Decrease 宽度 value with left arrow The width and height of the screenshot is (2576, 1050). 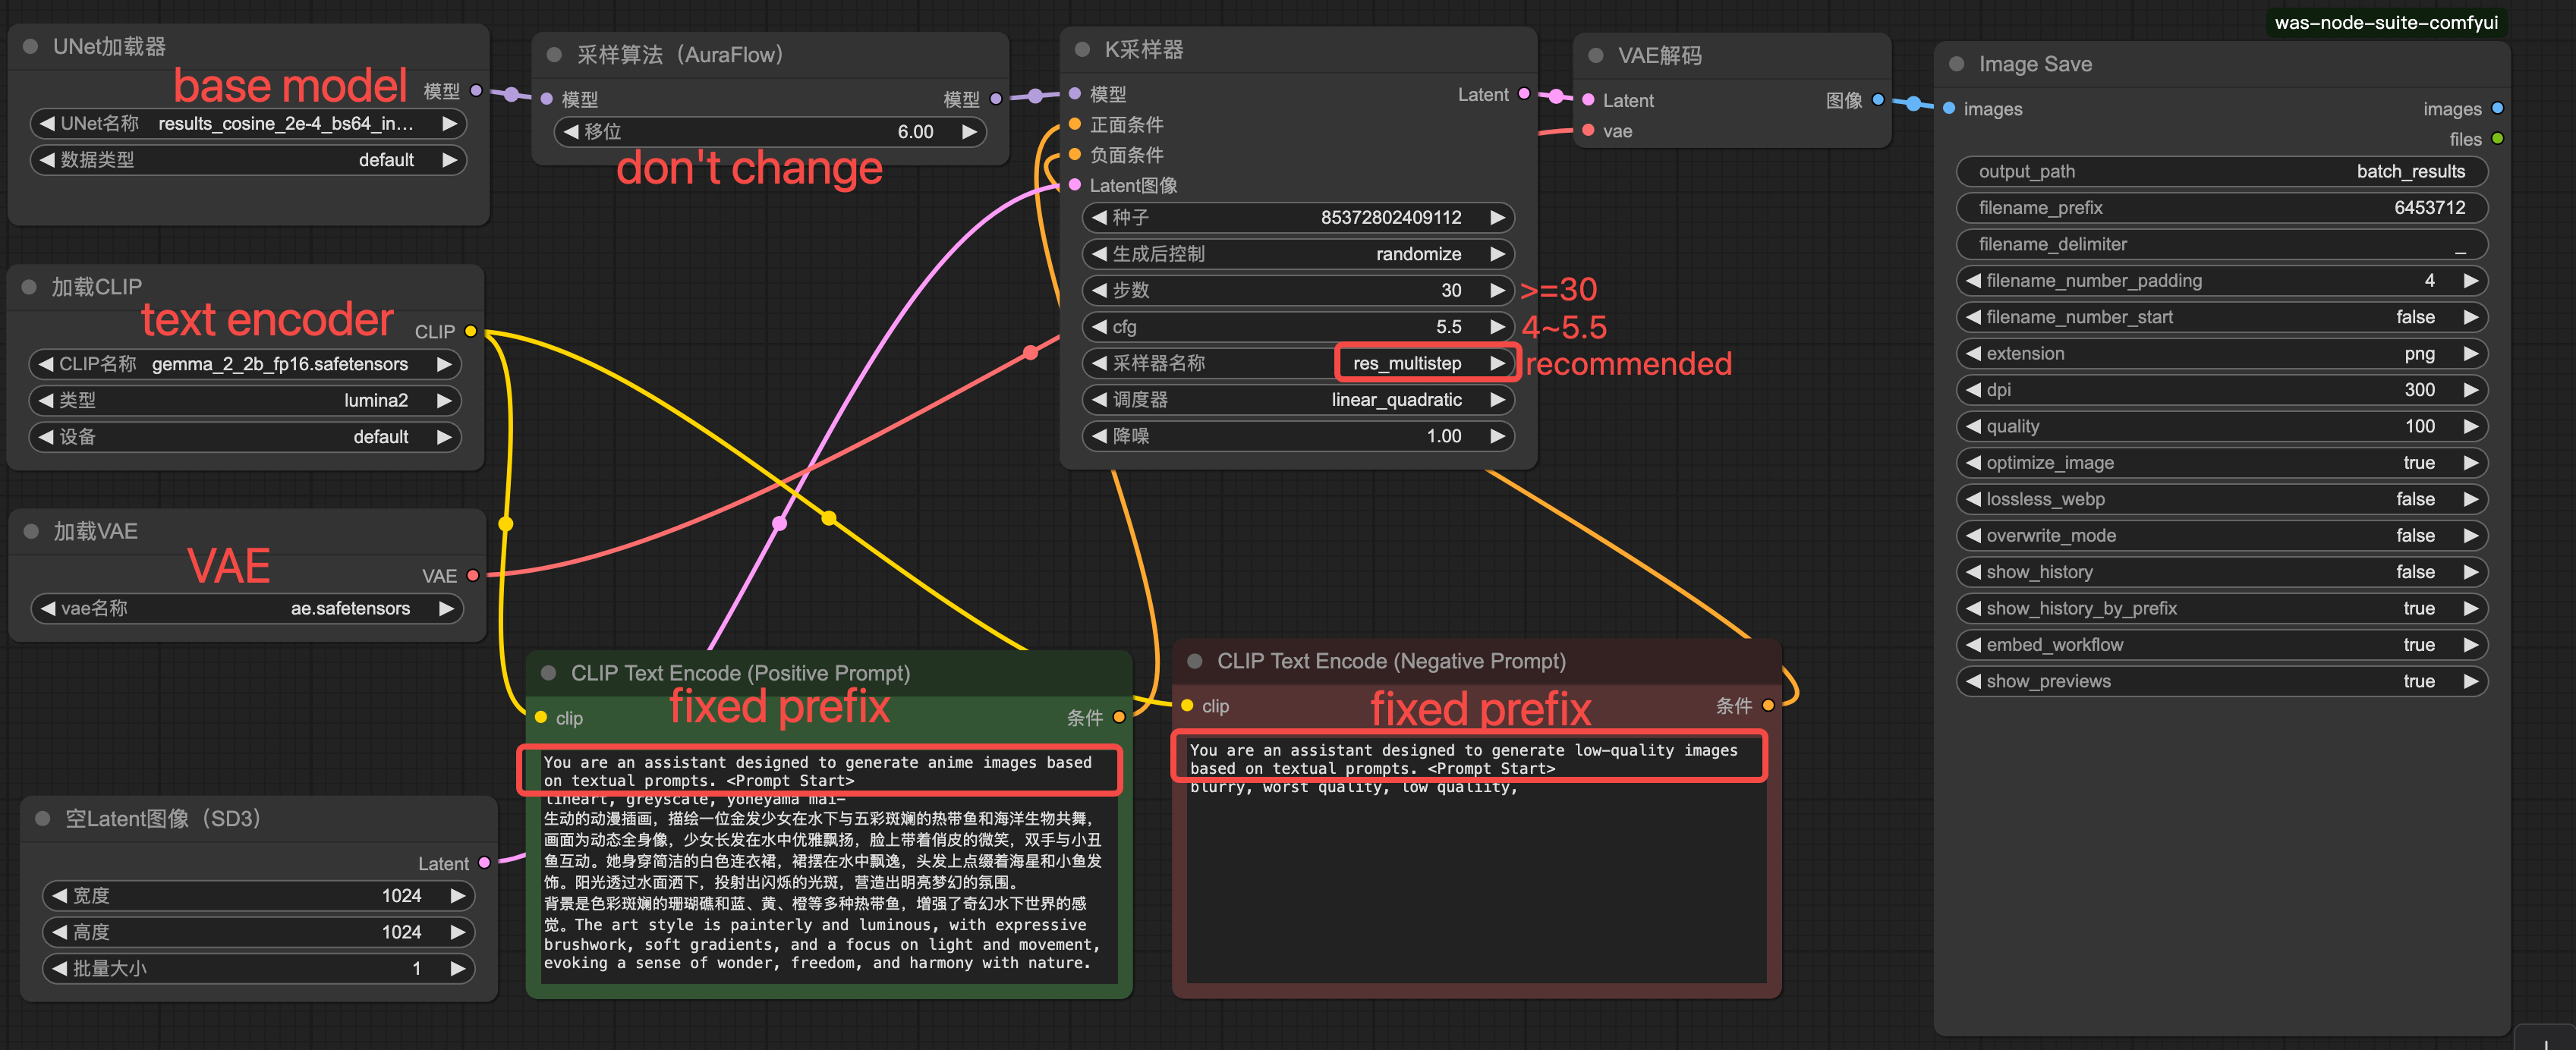[x=60, y=896]
